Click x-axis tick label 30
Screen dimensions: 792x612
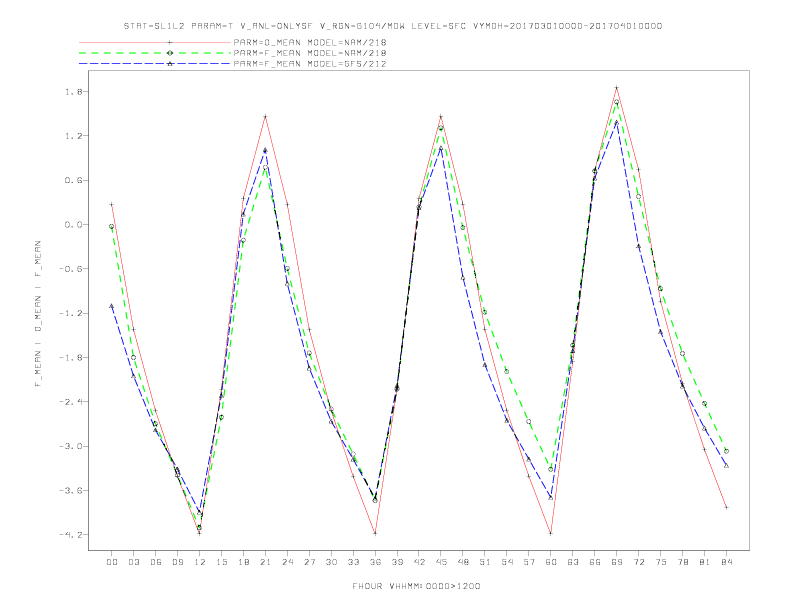(331, 562)
